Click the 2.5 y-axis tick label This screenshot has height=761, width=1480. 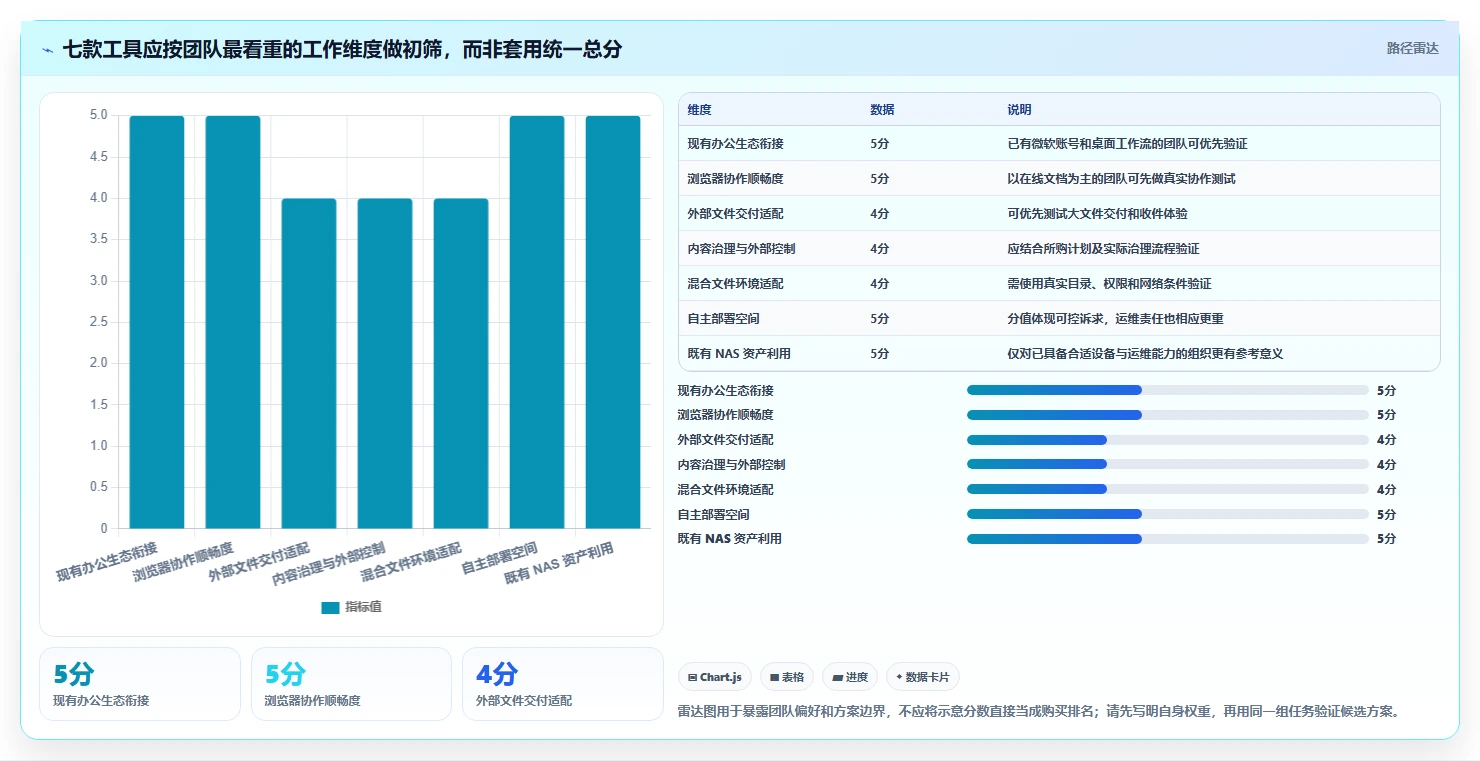pyautogui.click(x=98, y=322)
